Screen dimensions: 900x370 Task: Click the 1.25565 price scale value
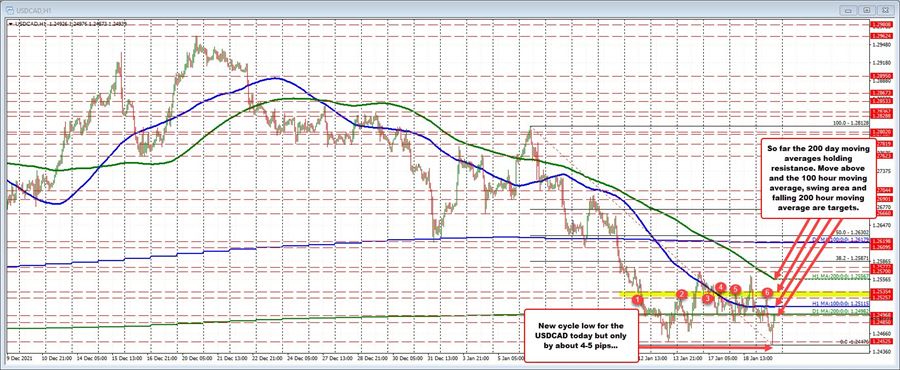[883, 279]
